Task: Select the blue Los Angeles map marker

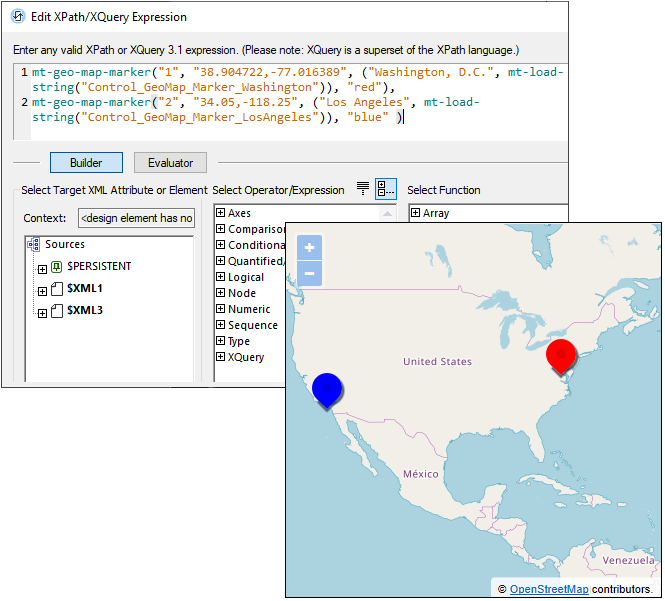Action: (x=327, y=389)
